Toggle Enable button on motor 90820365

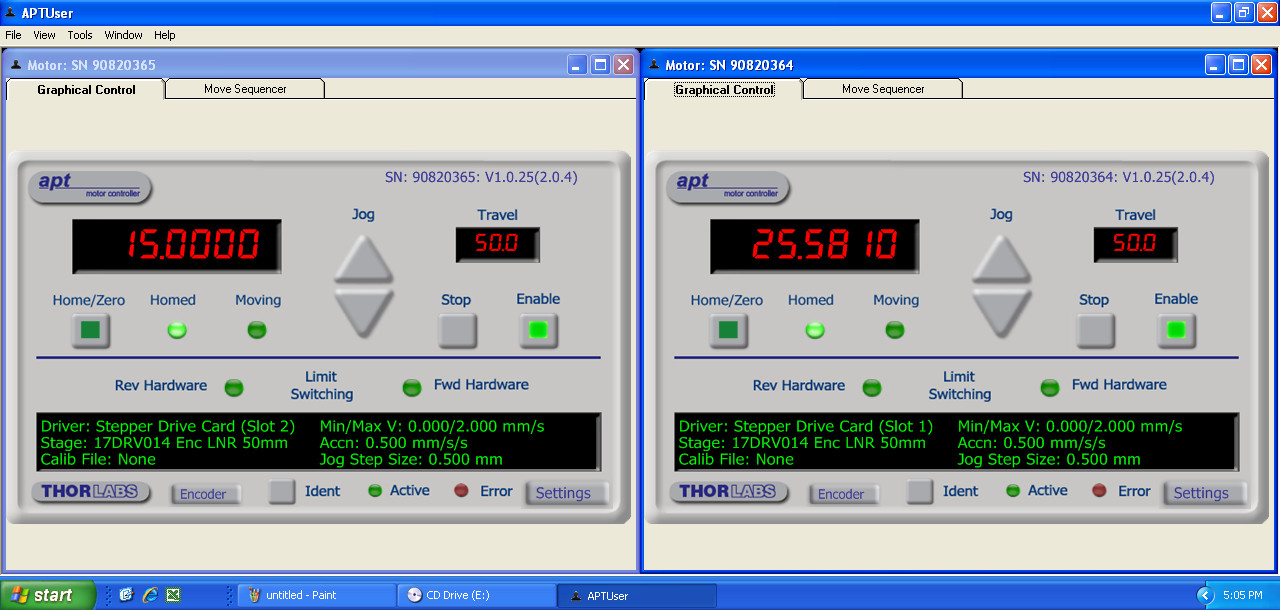538,330
